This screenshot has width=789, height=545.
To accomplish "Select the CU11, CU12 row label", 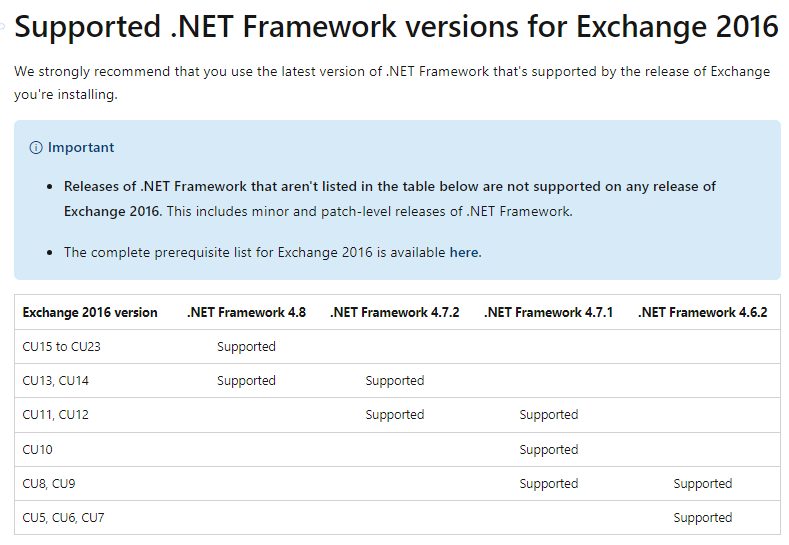I will [55, 415].
